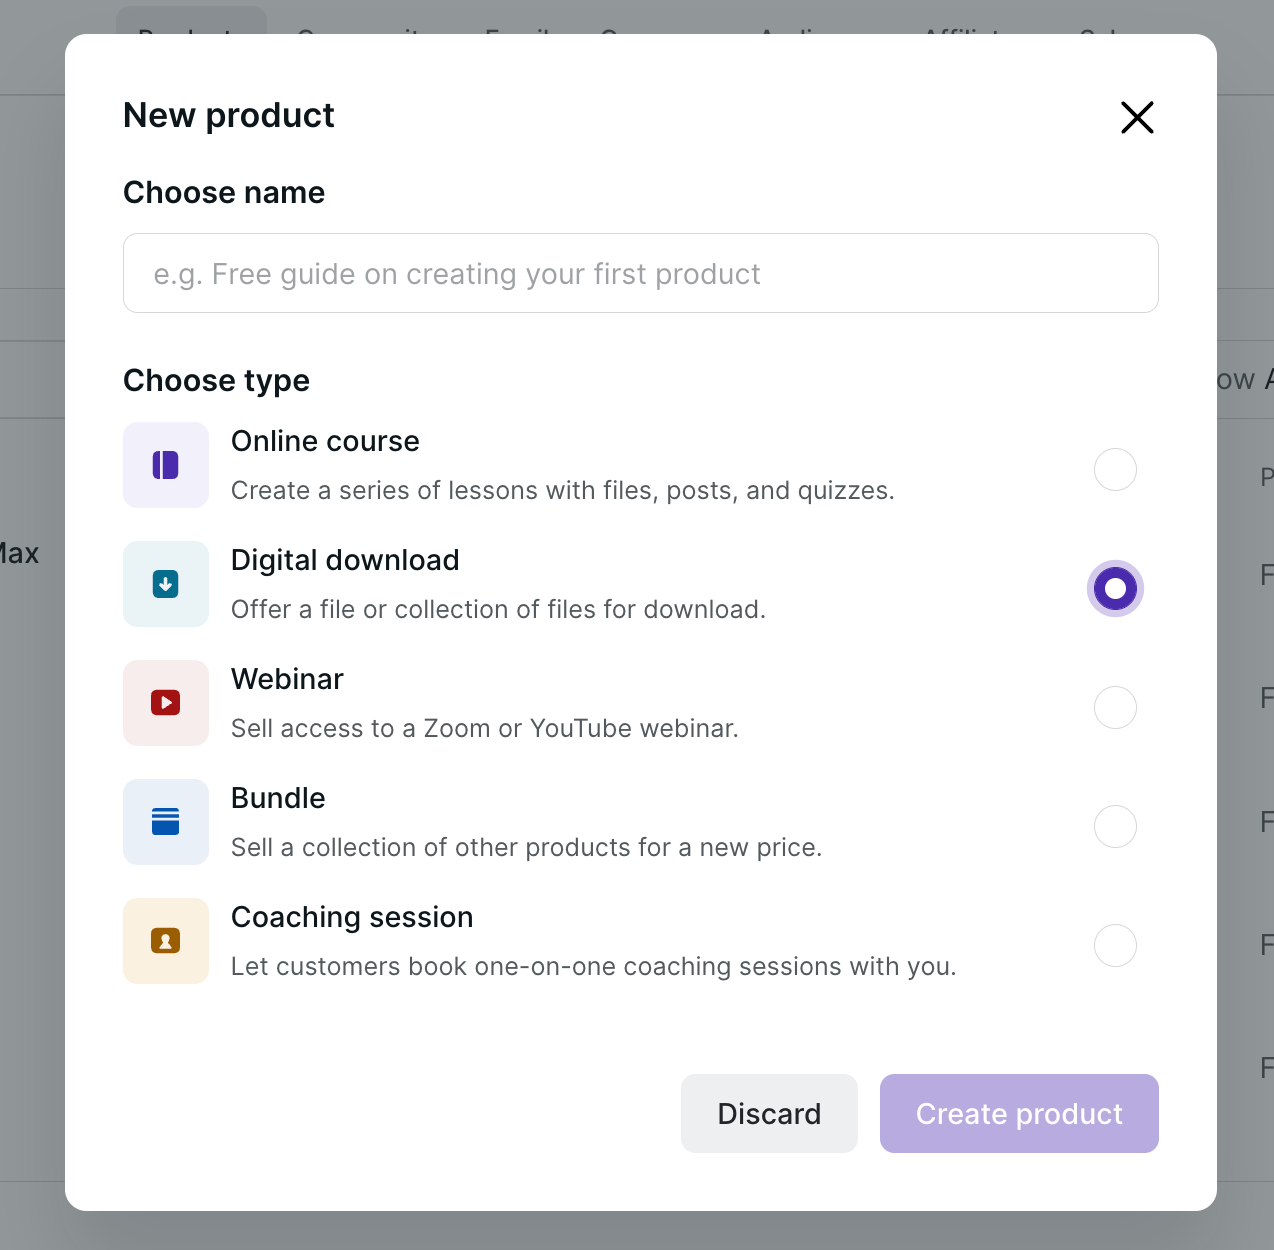Click the Coaching session title label
1274x1250 pixels.
click(352, 917)
